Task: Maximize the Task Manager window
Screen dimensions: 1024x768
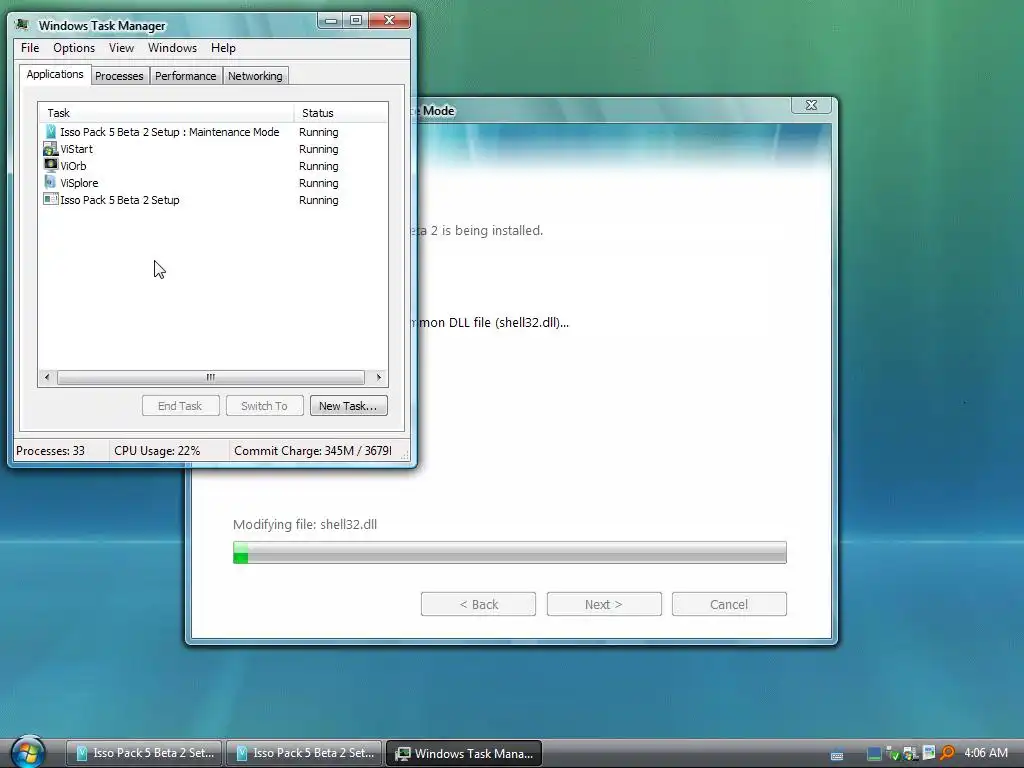Action: [x=356, y=20]
